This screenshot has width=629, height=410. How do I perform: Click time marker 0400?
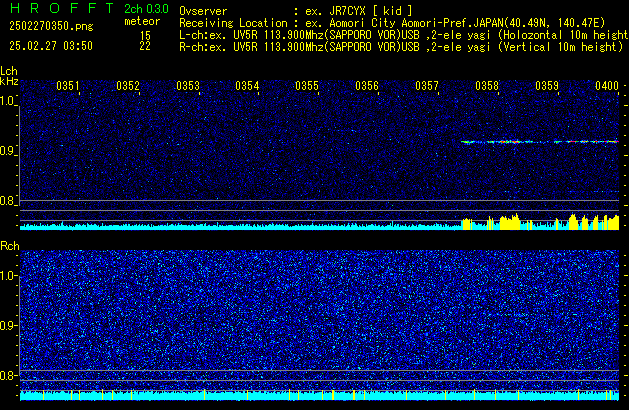click(x=607, y=86)
